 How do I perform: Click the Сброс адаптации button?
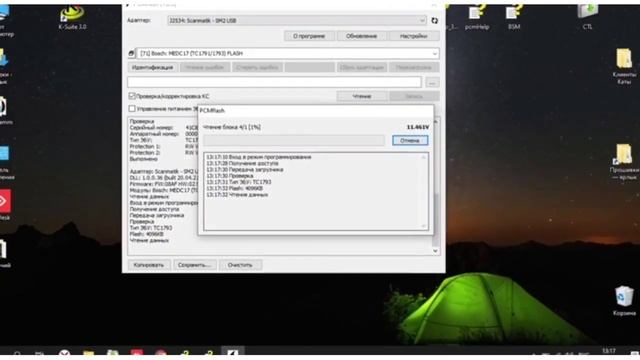[362, 67]
